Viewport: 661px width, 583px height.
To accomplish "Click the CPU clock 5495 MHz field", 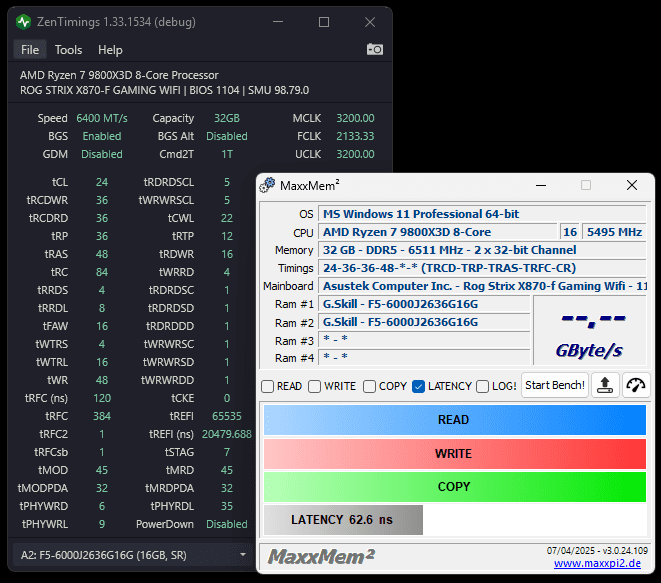I will [614, 232].
